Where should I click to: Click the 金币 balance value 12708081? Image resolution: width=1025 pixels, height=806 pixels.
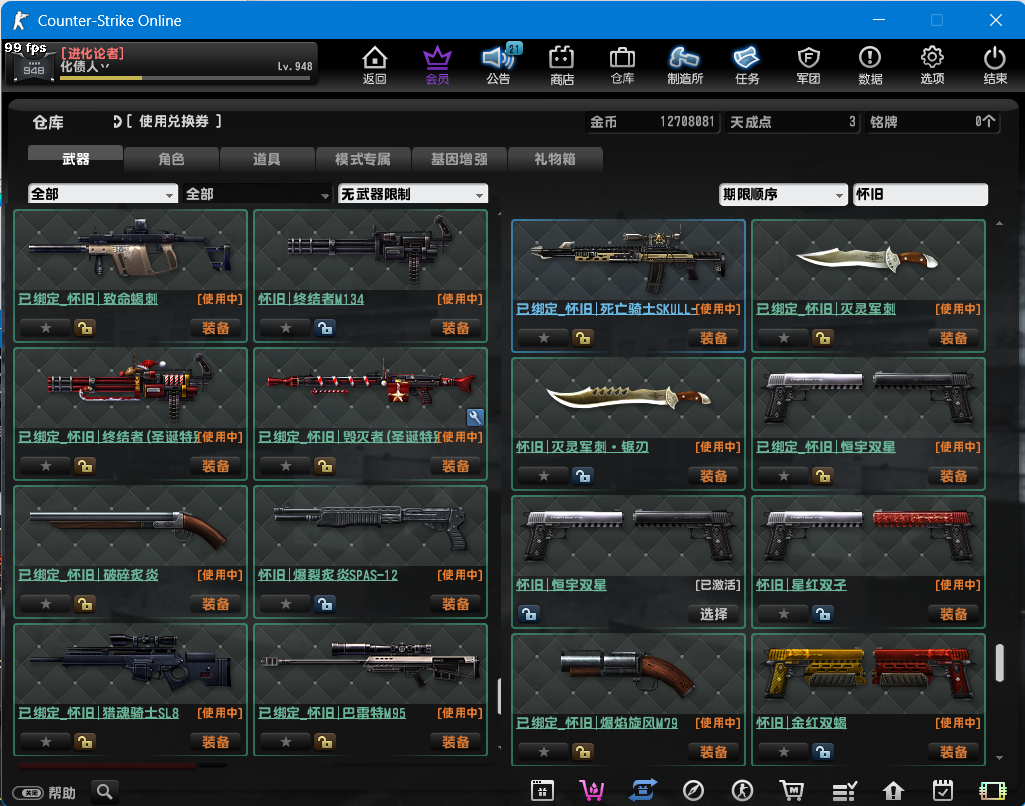point(687,122)
